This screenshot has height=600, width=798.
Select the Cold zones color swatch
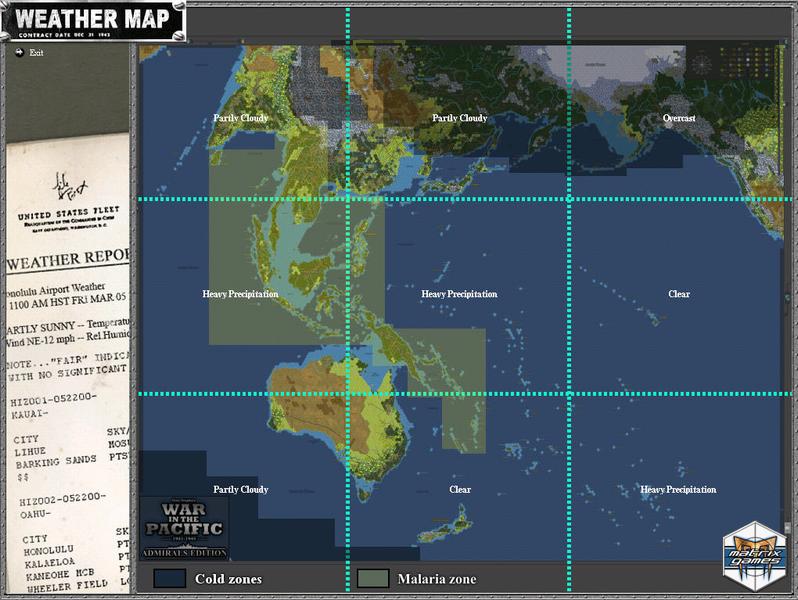(169, 578)
